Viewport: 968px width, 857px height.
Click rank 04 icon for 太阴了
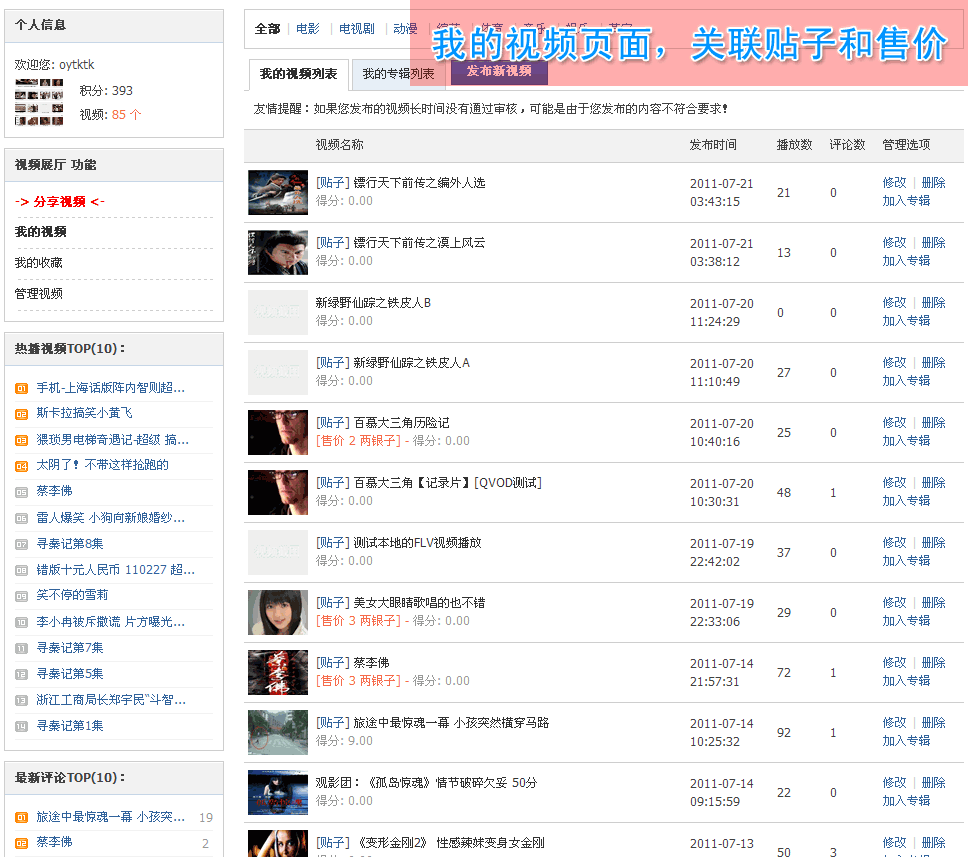click(x=22, y=466)
